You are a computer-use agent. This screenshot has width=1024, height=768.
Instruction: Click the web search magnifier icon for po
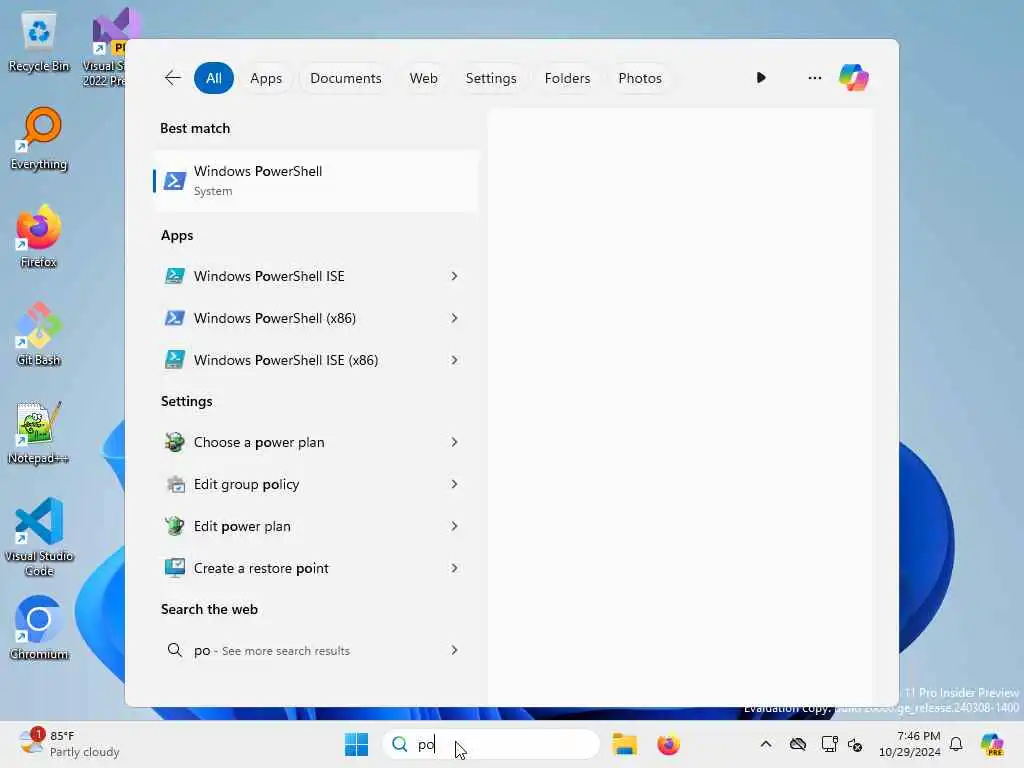(174, 650)
